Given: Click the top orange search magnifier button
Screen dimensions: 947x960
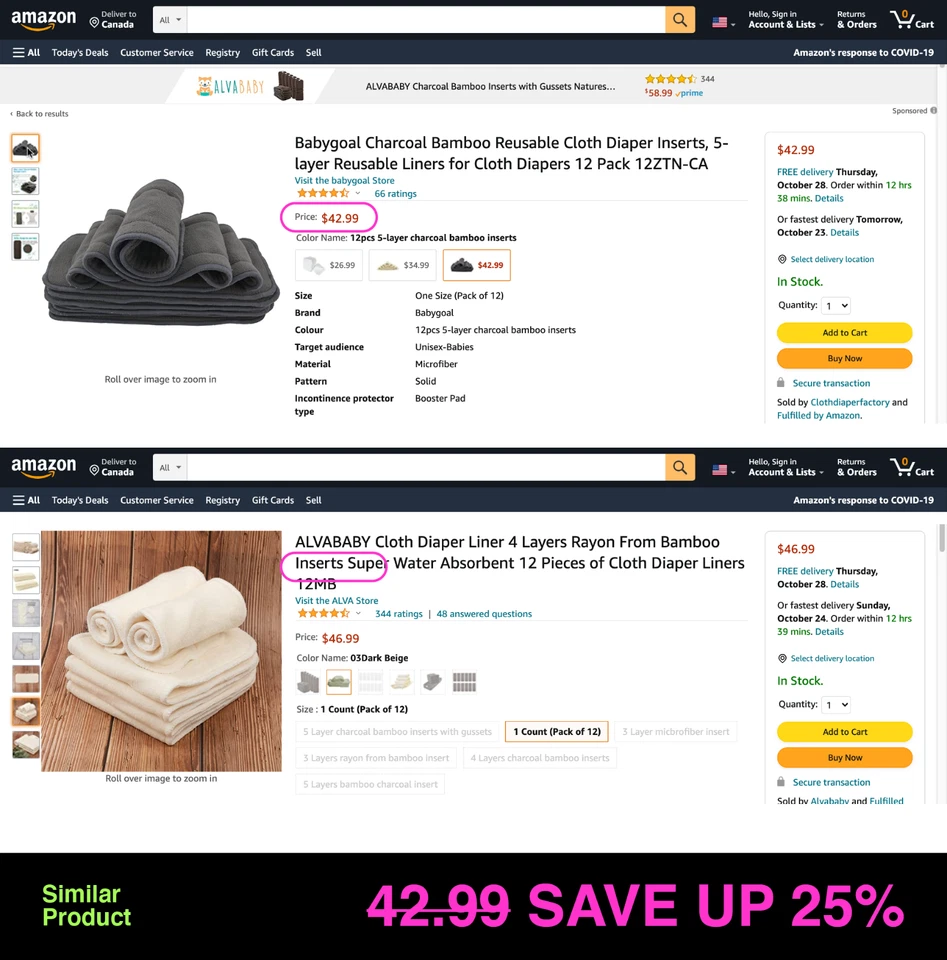Looking at the screenshot, I should (679, 20).
